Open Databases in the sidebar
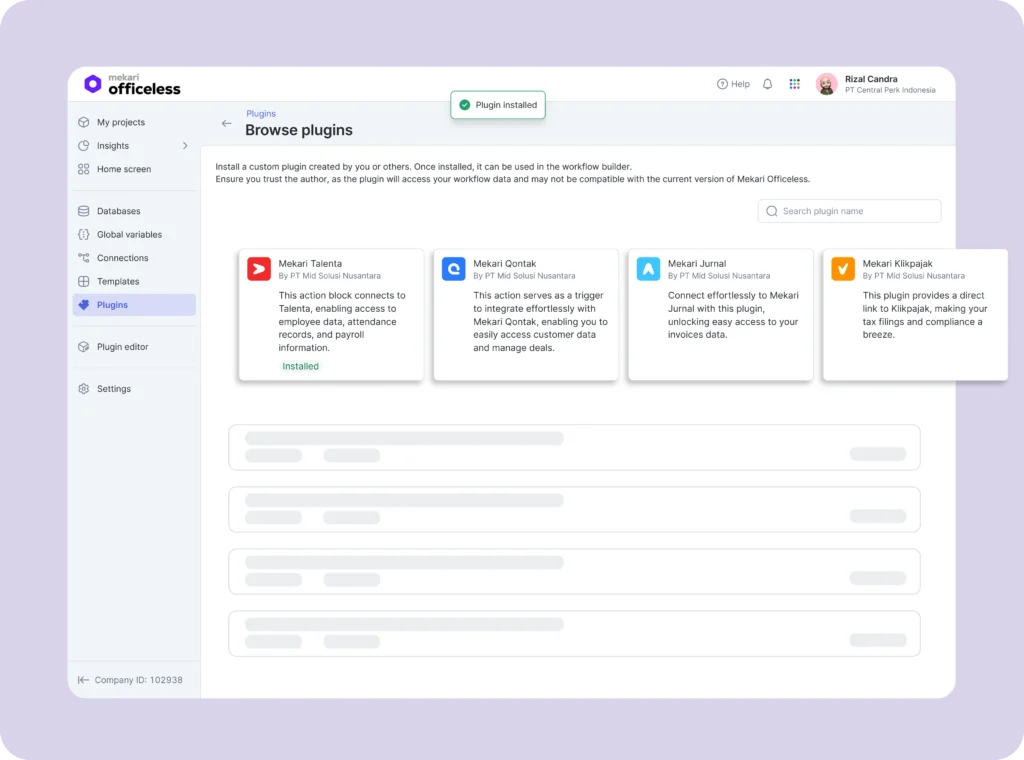 (x=134, y=211)
